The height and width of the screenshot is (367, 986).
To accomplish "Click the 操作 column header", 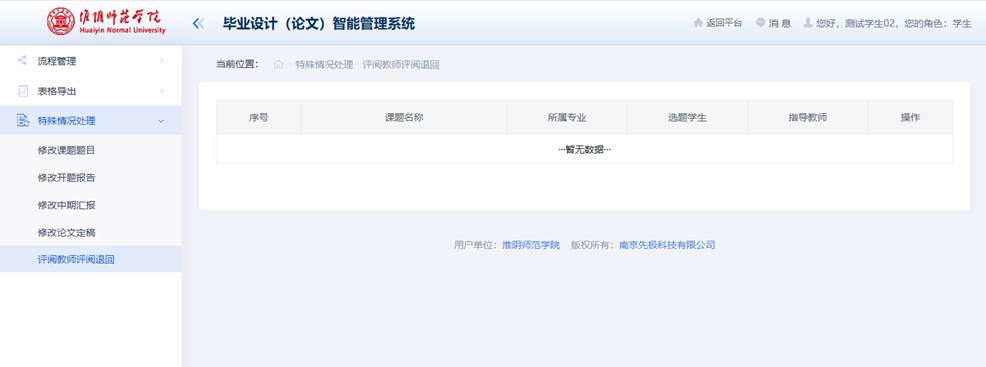I will coord(910,118).
